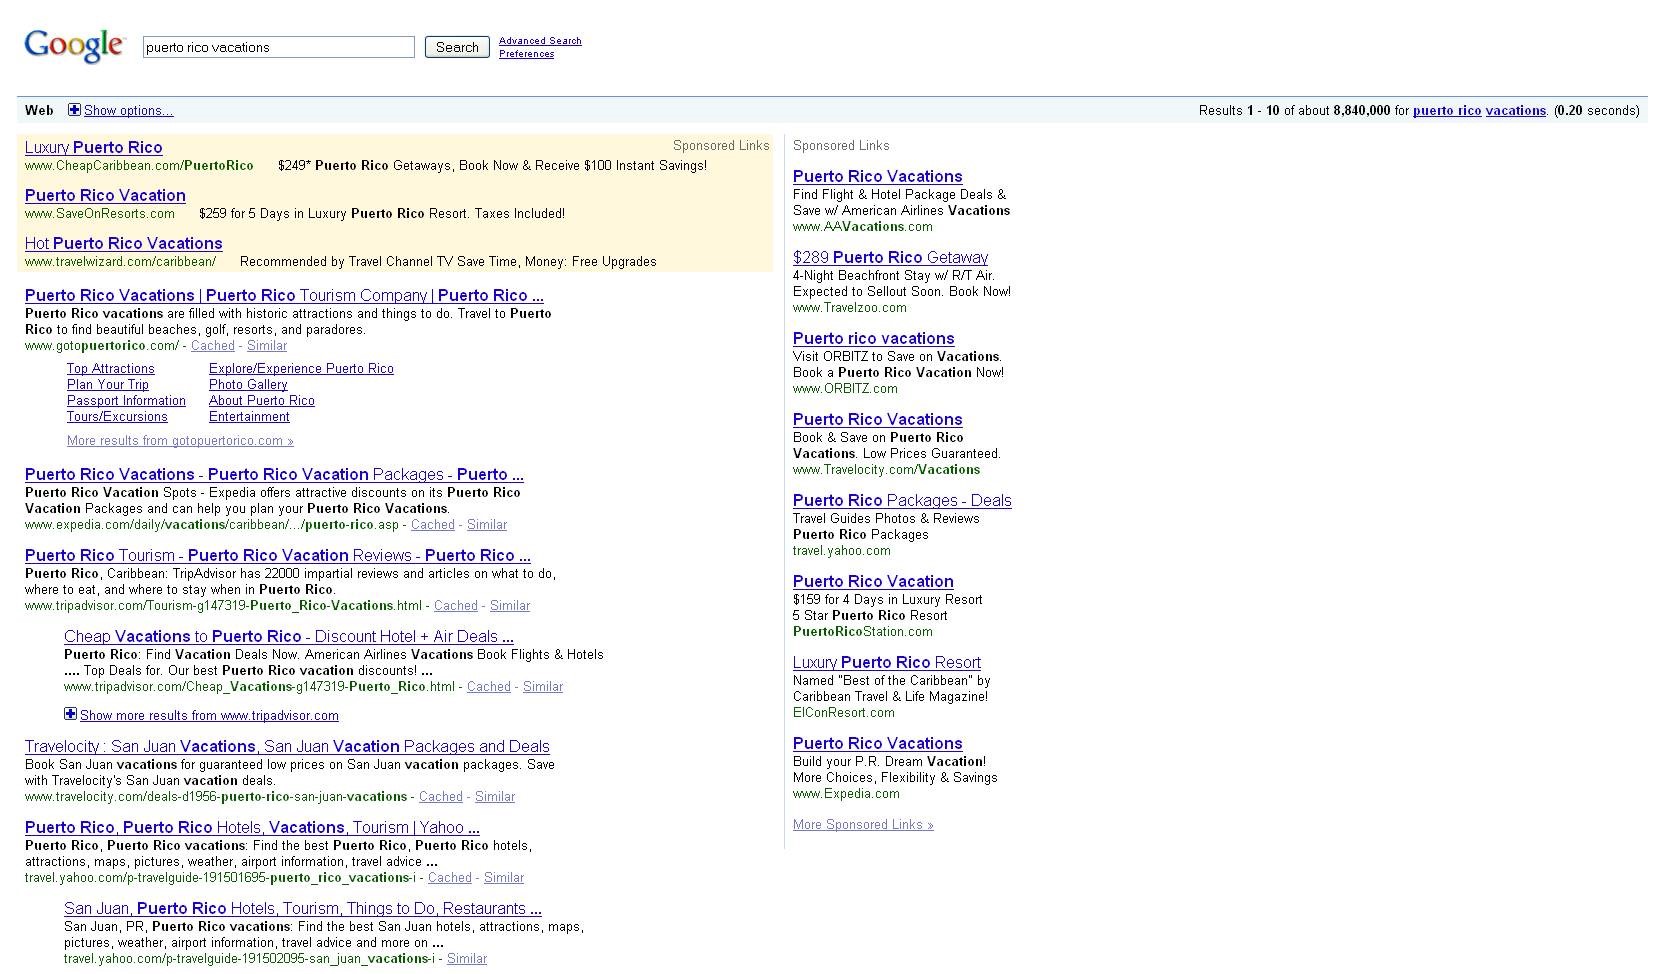Click www.Travelzoo.com URL text
The height and width of the screenshot is (974, 1657).
coord(850,308)
